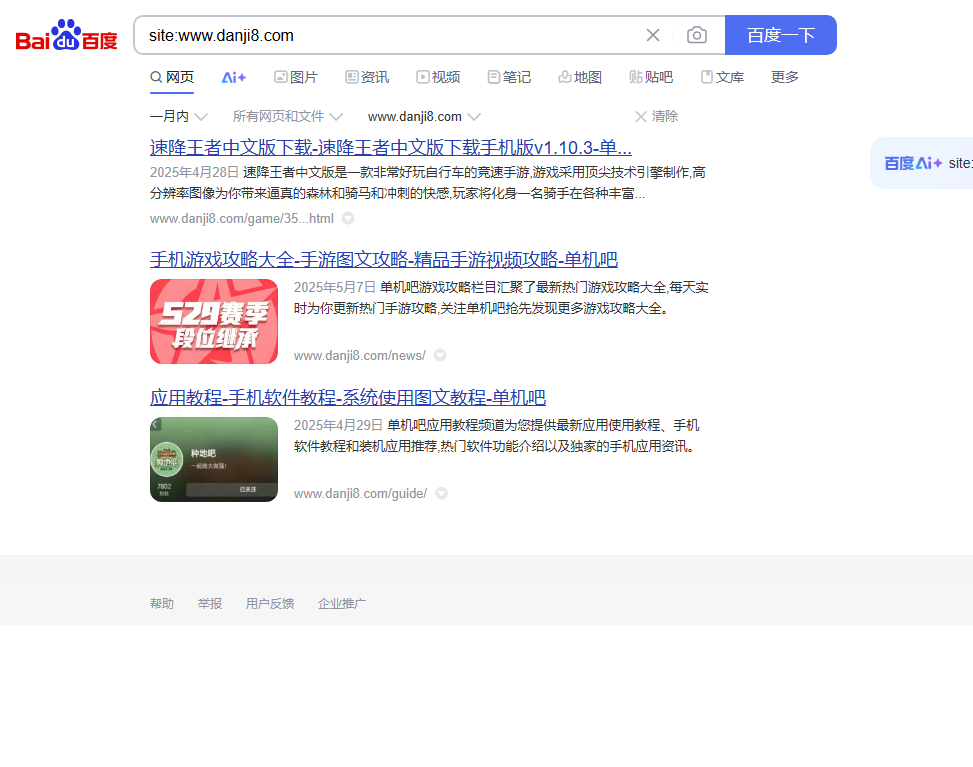This screenshot has width=973, height=767.
Task: Open the 一月内 time filter dropdown
Action: point(178,116)
